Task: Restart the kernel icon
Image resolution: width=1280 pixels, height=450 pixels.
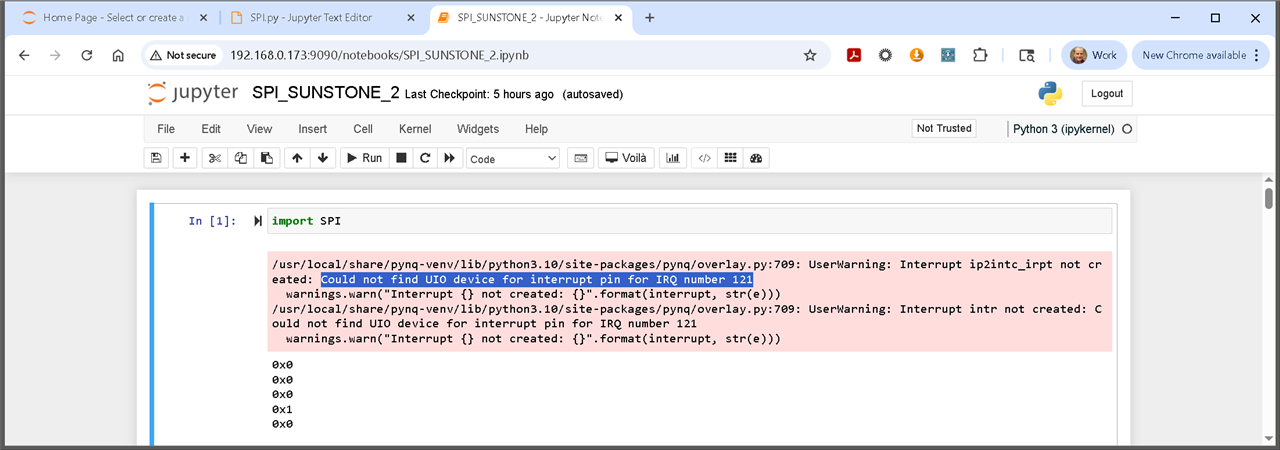Action: (x=425, y=158)
